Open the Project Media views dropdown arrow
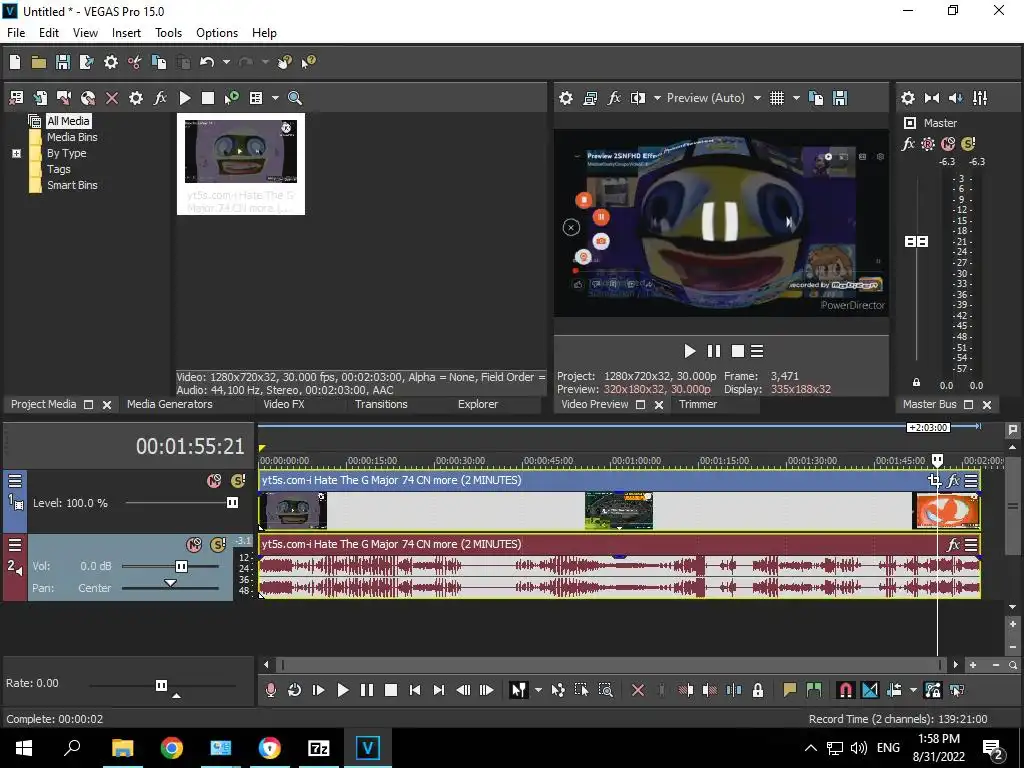Image resolution: width=1024 pixels, height=768 pixels. point(275,98)
